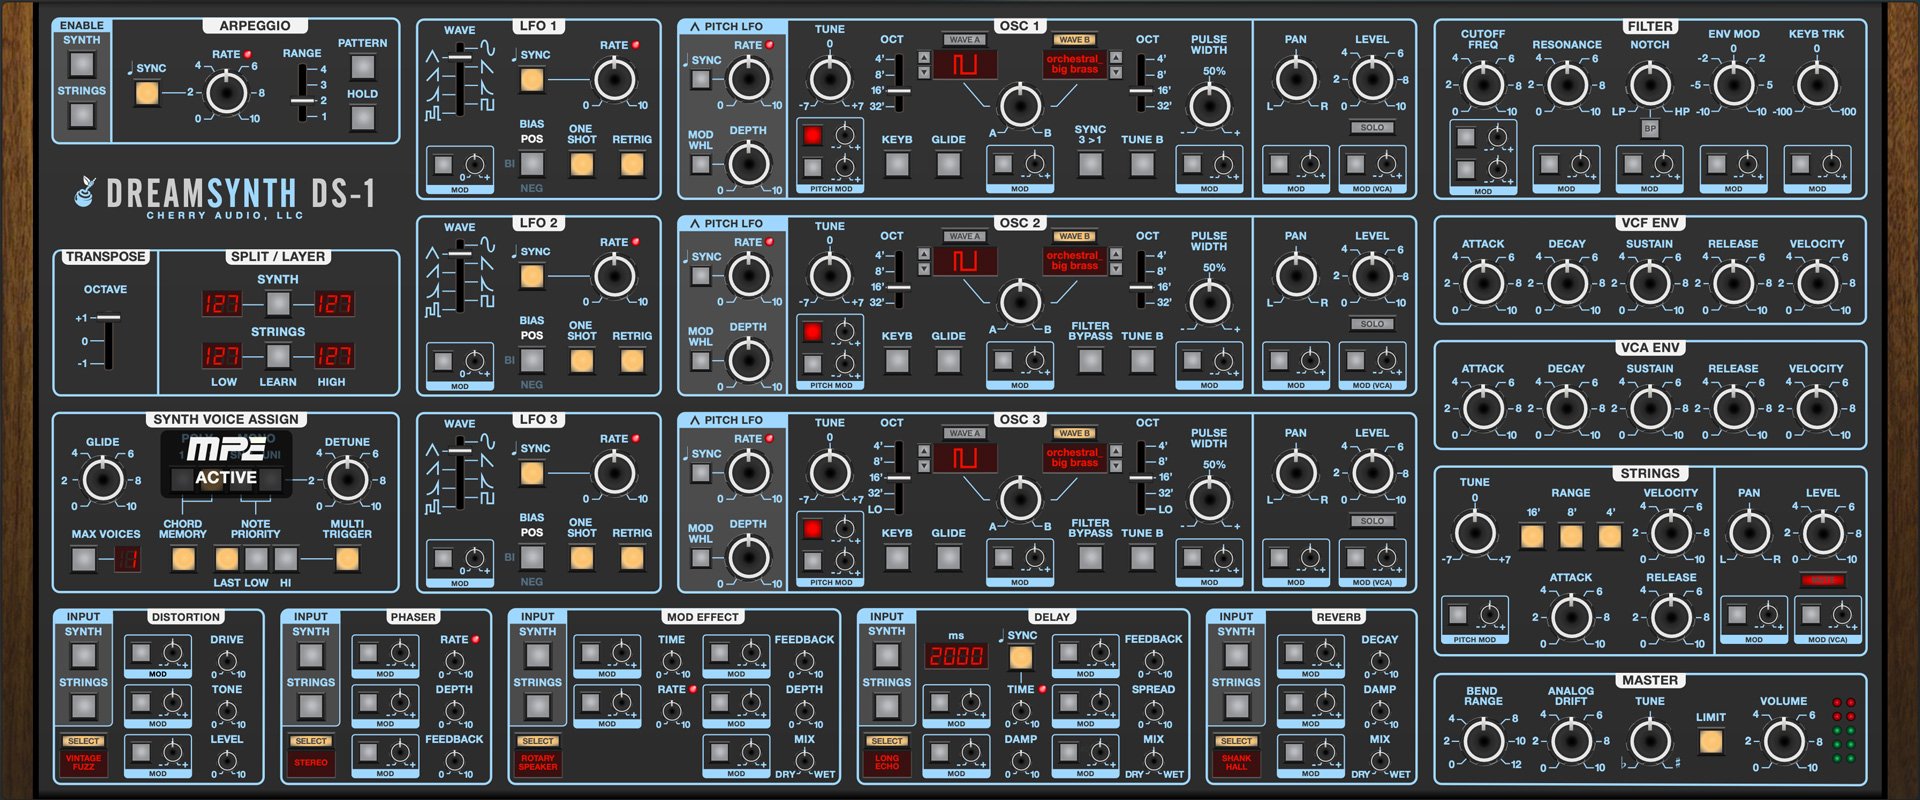Screen dimensions: 1920x800
Task: Open OSC 1 Wave B orchestral big brass selector
Action: click(1073, 65)
